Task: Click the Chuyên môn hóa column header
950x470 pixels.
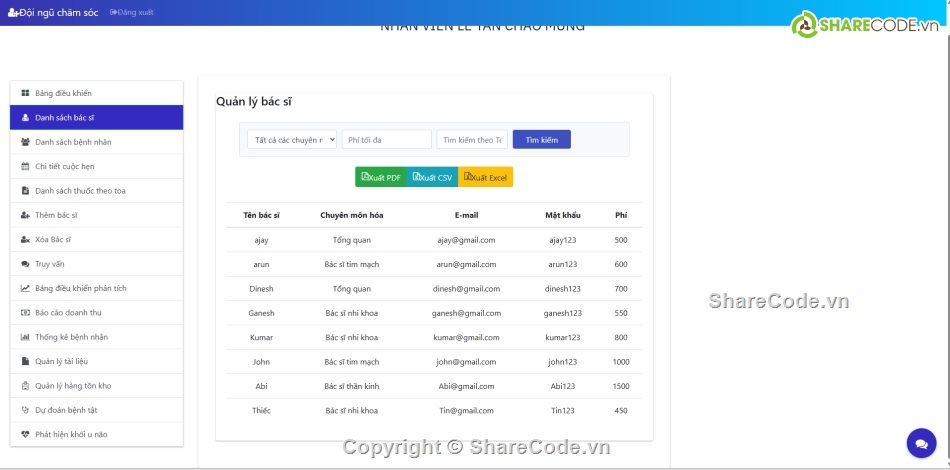Action: pyautogui.click(x=351, y=215)
